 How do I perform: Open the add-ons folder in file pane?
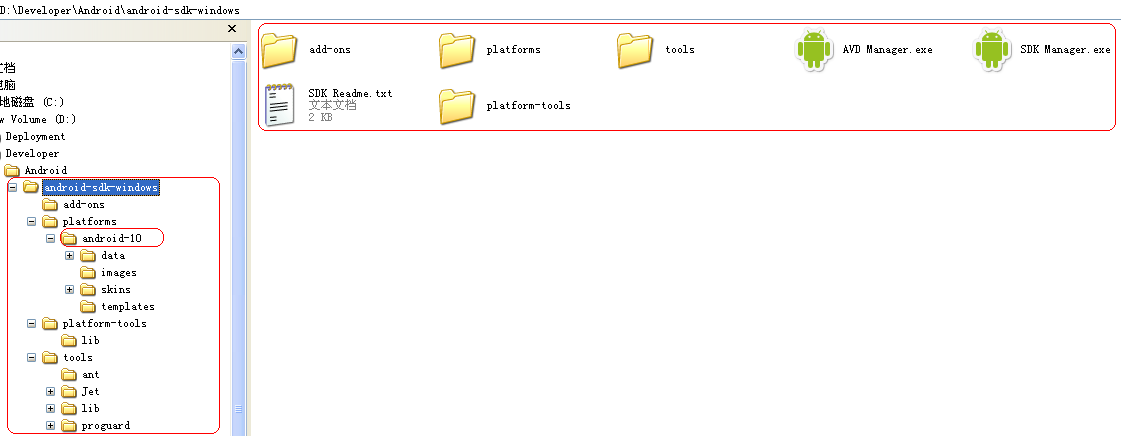coord(280,50)
